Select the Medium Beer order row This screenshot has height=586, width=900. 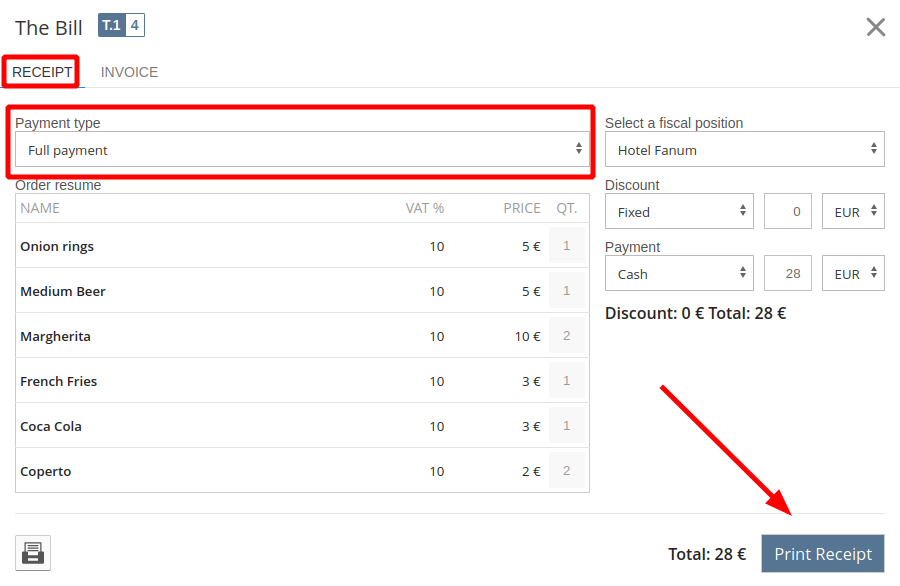tap(302, 290)
